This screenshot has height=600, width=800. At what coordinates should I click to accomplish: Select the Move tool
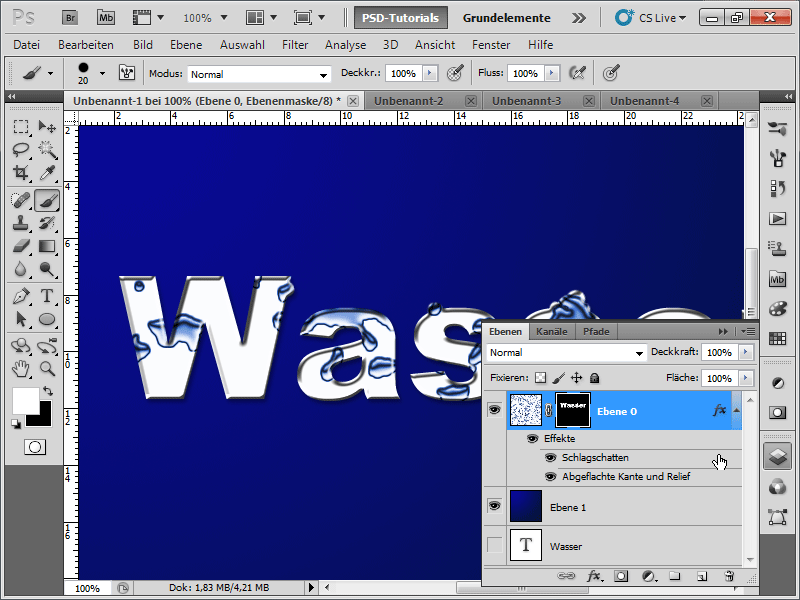coord(47,126)
